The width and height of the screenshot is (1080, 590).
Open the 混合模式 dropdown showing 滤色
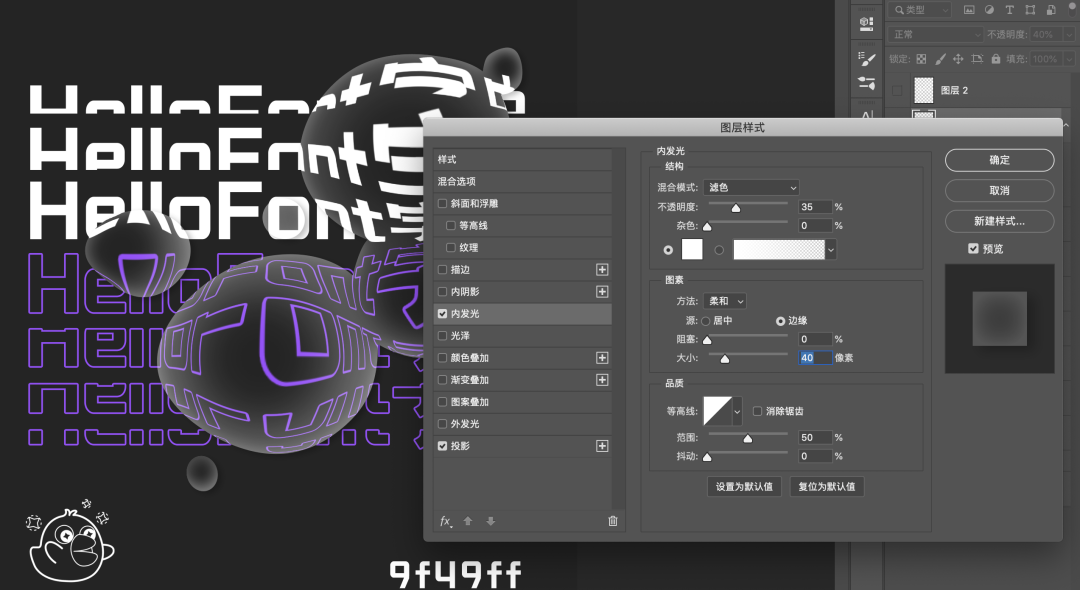click(x=751, y=187)
